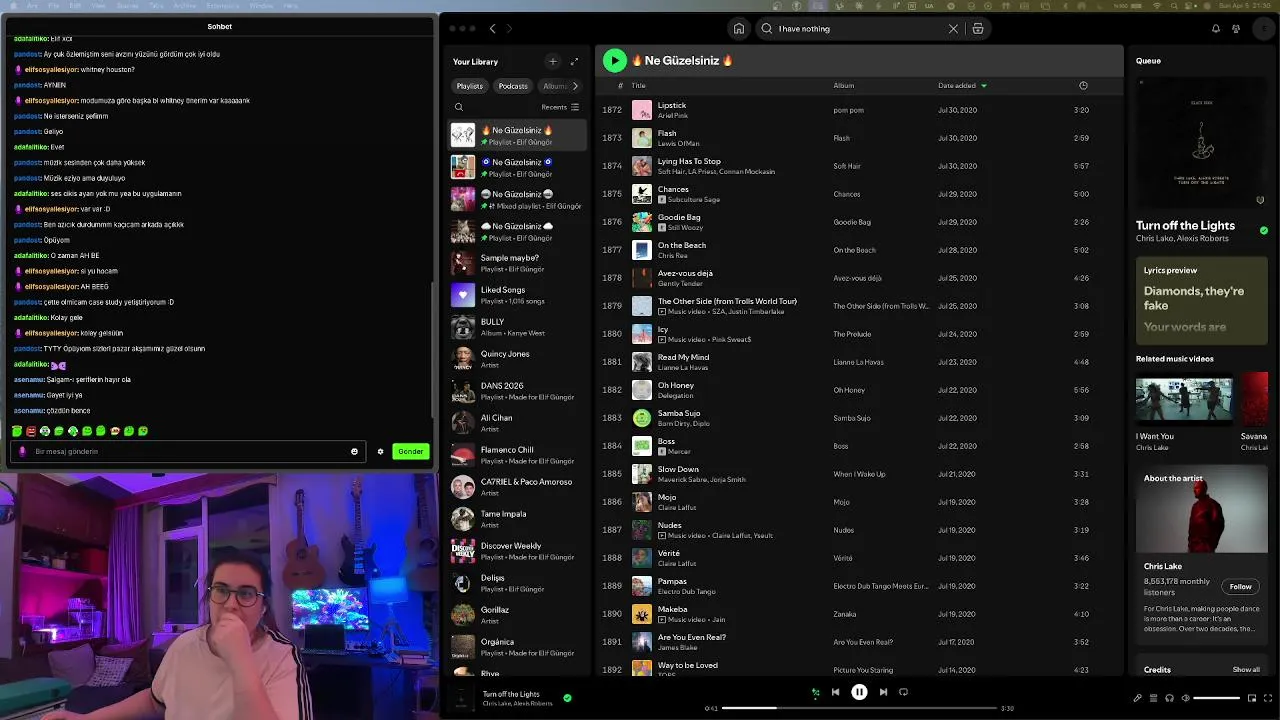Select the song Samba Sujo row
The height and width of the screenshot is (720, 1280).
tap(860, 418)
